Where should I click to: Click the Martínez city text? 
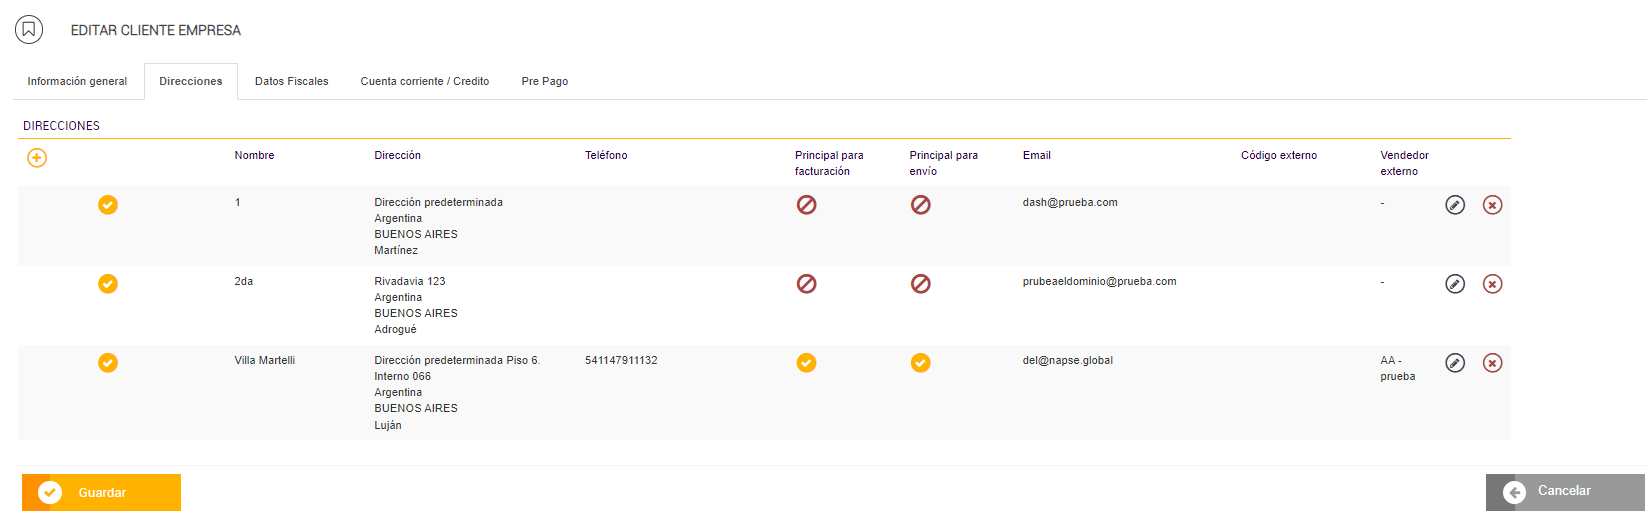tap(396, 250)
